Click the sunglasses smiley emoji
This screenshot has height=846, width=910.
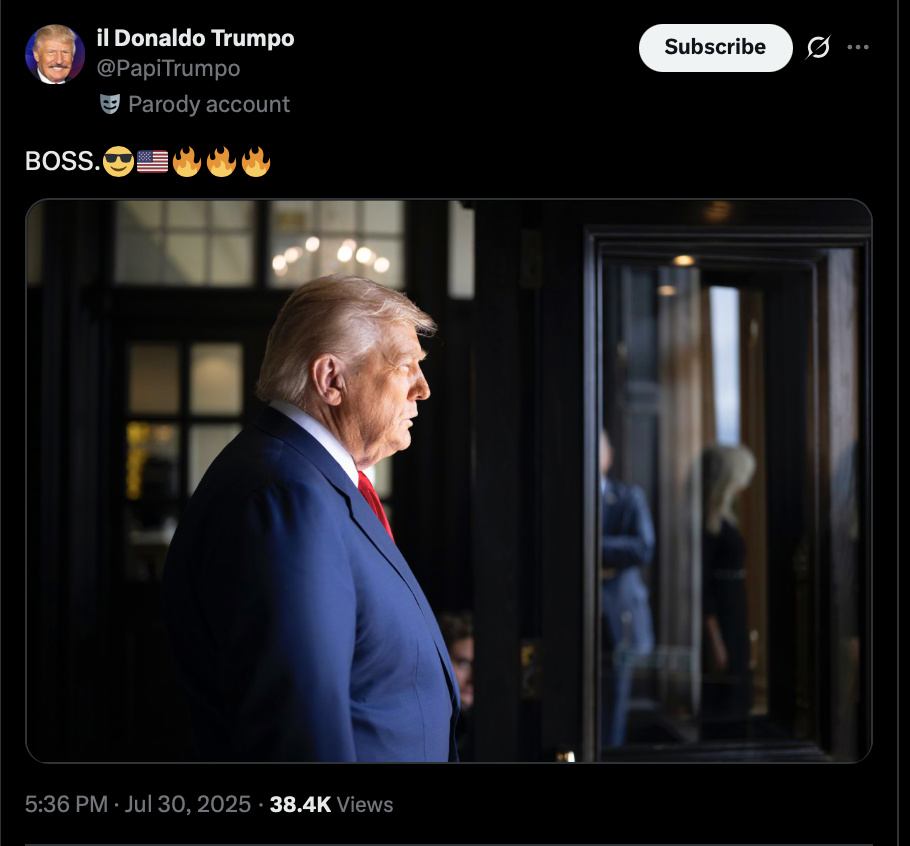tap(118, 161)
